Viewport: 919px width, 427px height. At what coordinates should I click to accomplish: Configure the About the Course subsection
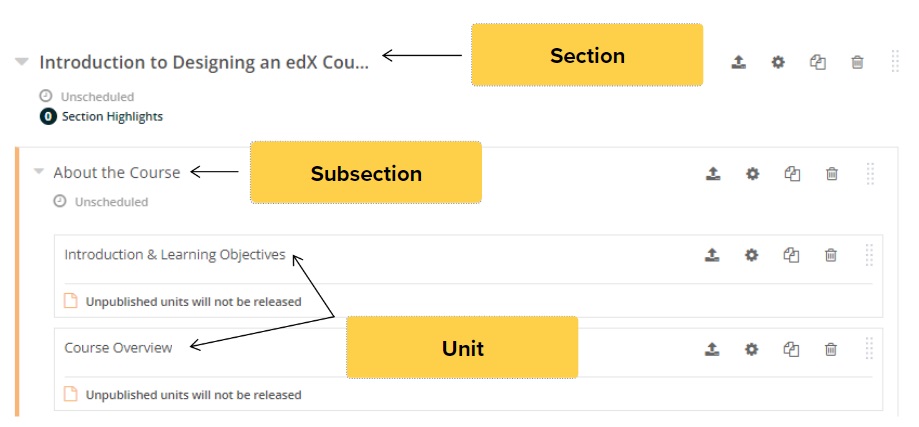752,173
